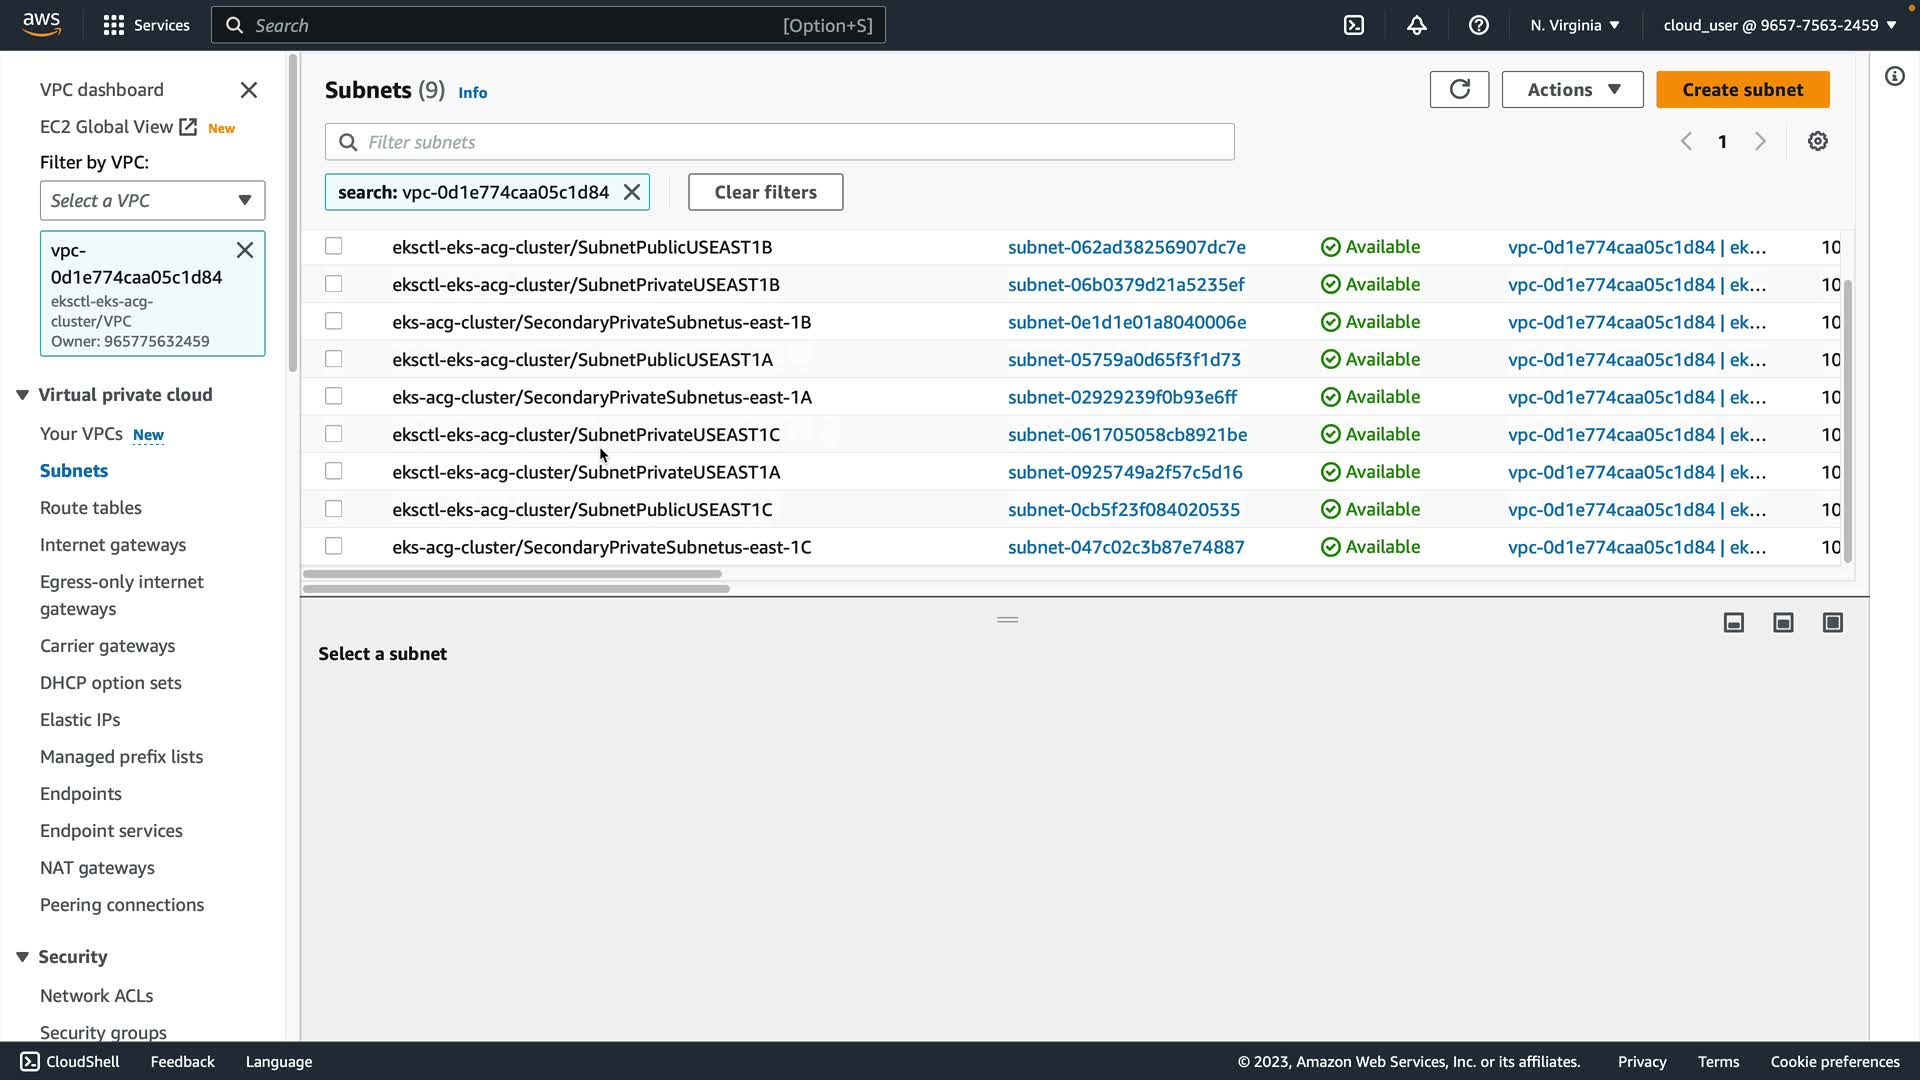This screenshot has height=1080, width=1920.
Task: Open the info panel icon
Action: click(1894, 77)
